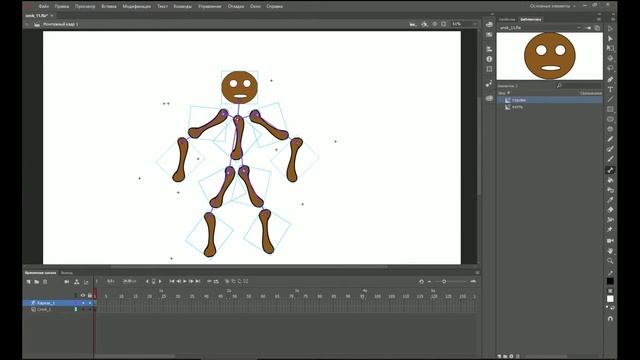Open the Справка menu

274,7
